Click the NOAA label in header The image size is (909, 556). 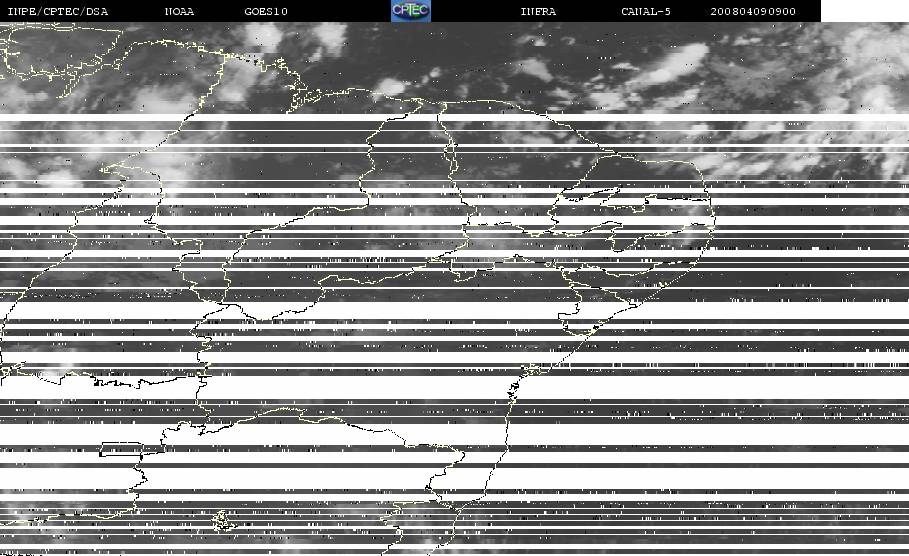(179, 11)
